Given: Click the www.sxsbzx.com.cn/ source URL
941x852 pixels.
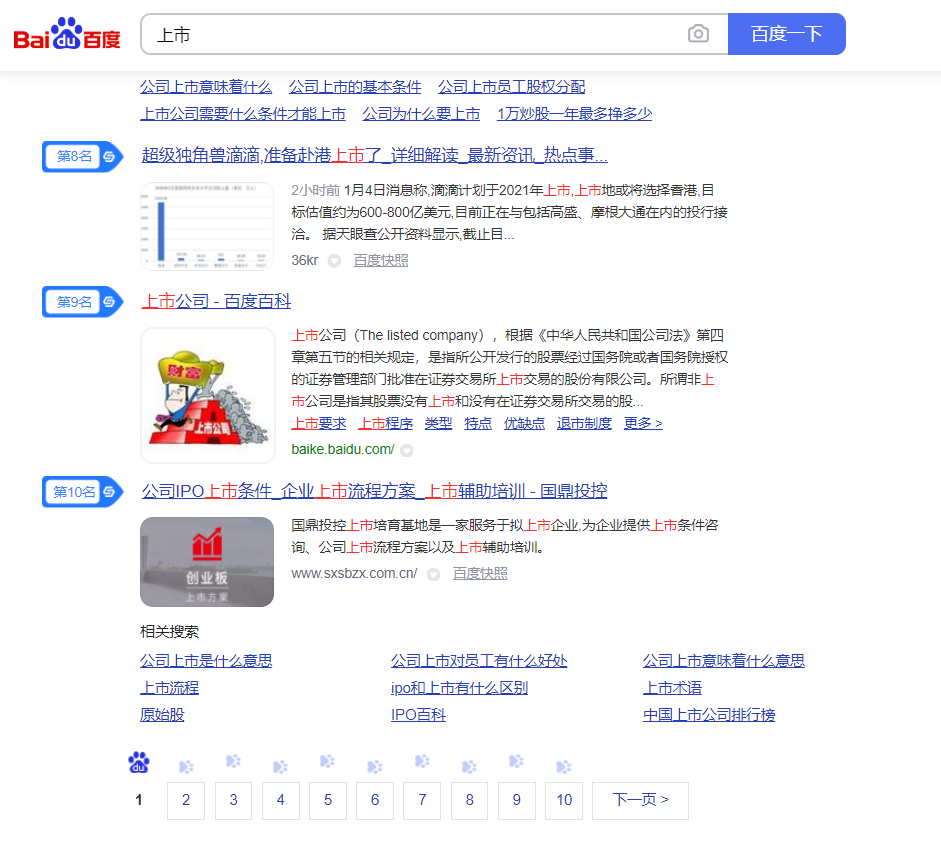Looking at the screenshot, I should [x=354, y=574].
